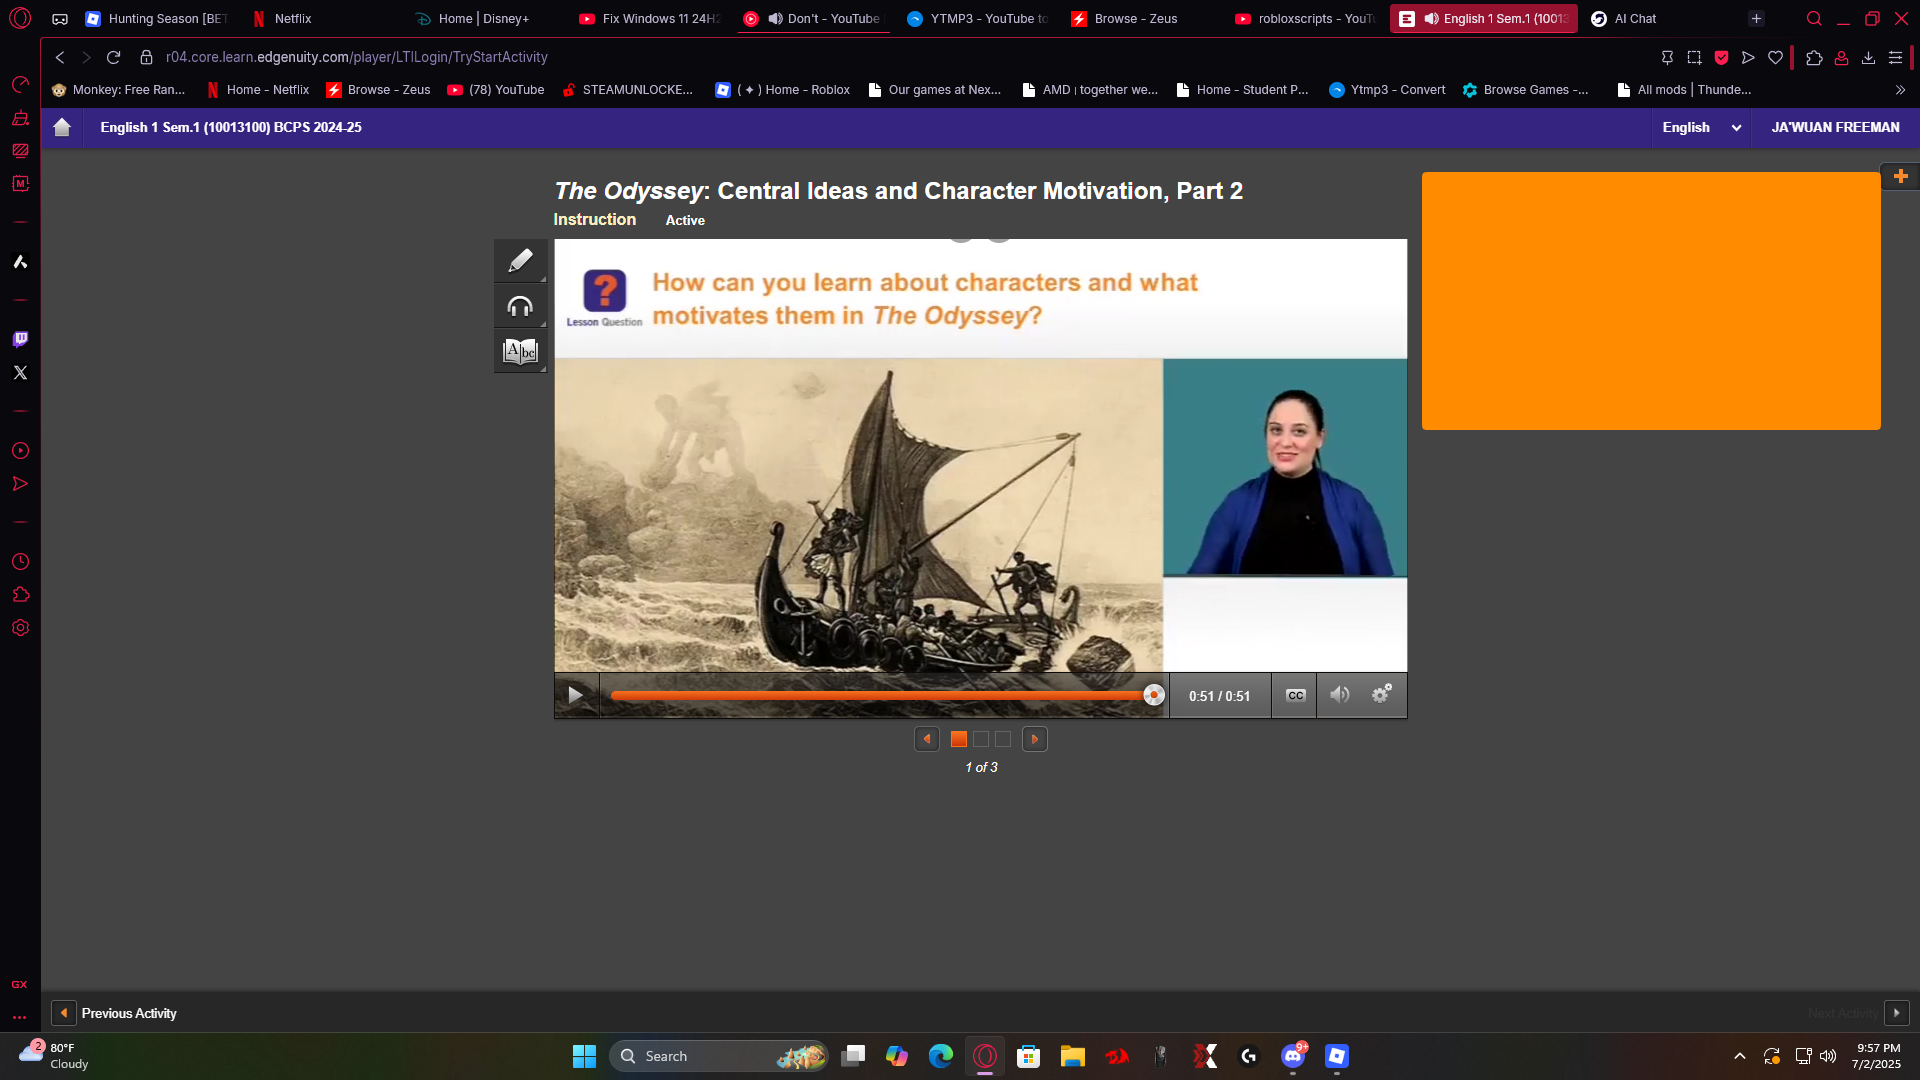Open Twitch in Opera sidebar
This screenshot has height=1080, width=1920.
tap(20, 339)
